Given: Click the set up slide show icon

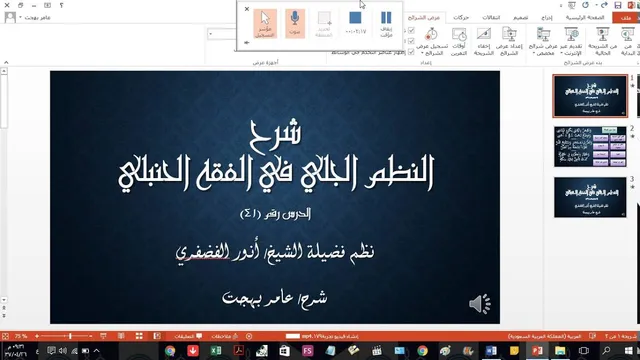Looking at the screenshot, I should pyautogui.click(x=509, y=42).
